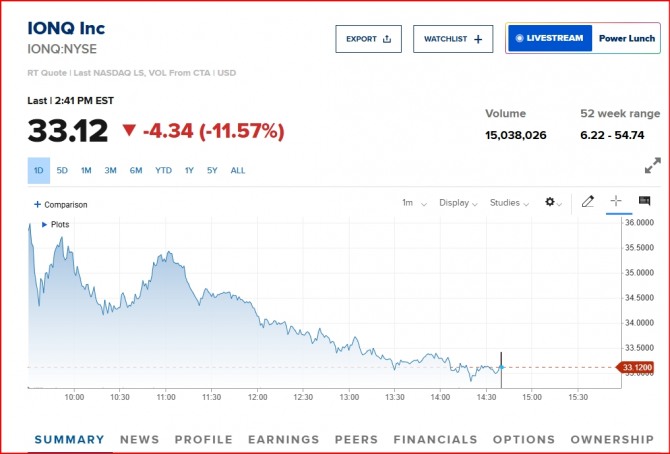Expand the Plots disclosure triangle
The height and width of the screenshot is (454, 670).
coord(44,225)
